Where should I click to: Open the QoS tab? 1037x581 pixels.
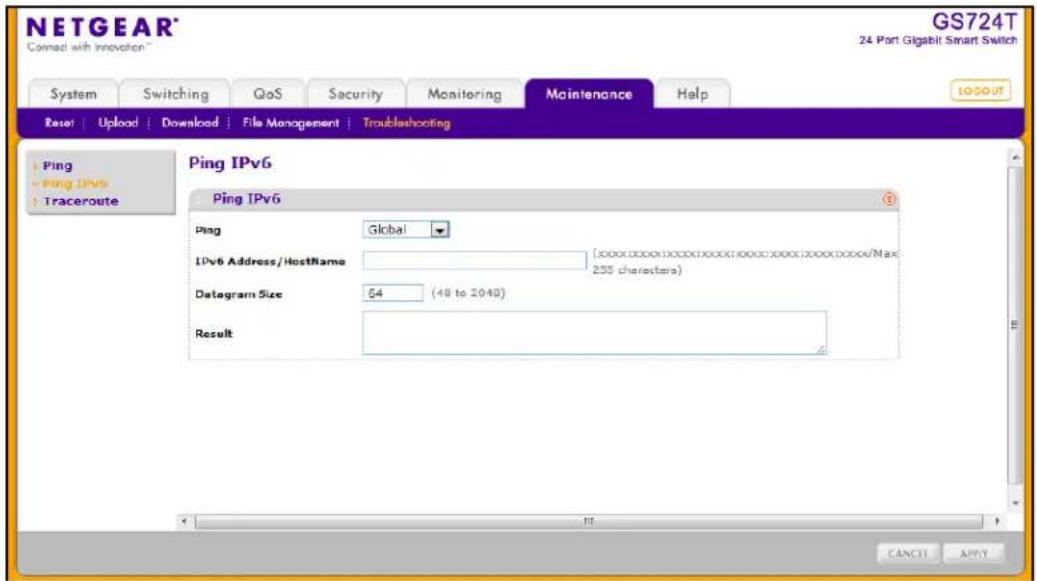pyautogui.click(x=268, y=94)
